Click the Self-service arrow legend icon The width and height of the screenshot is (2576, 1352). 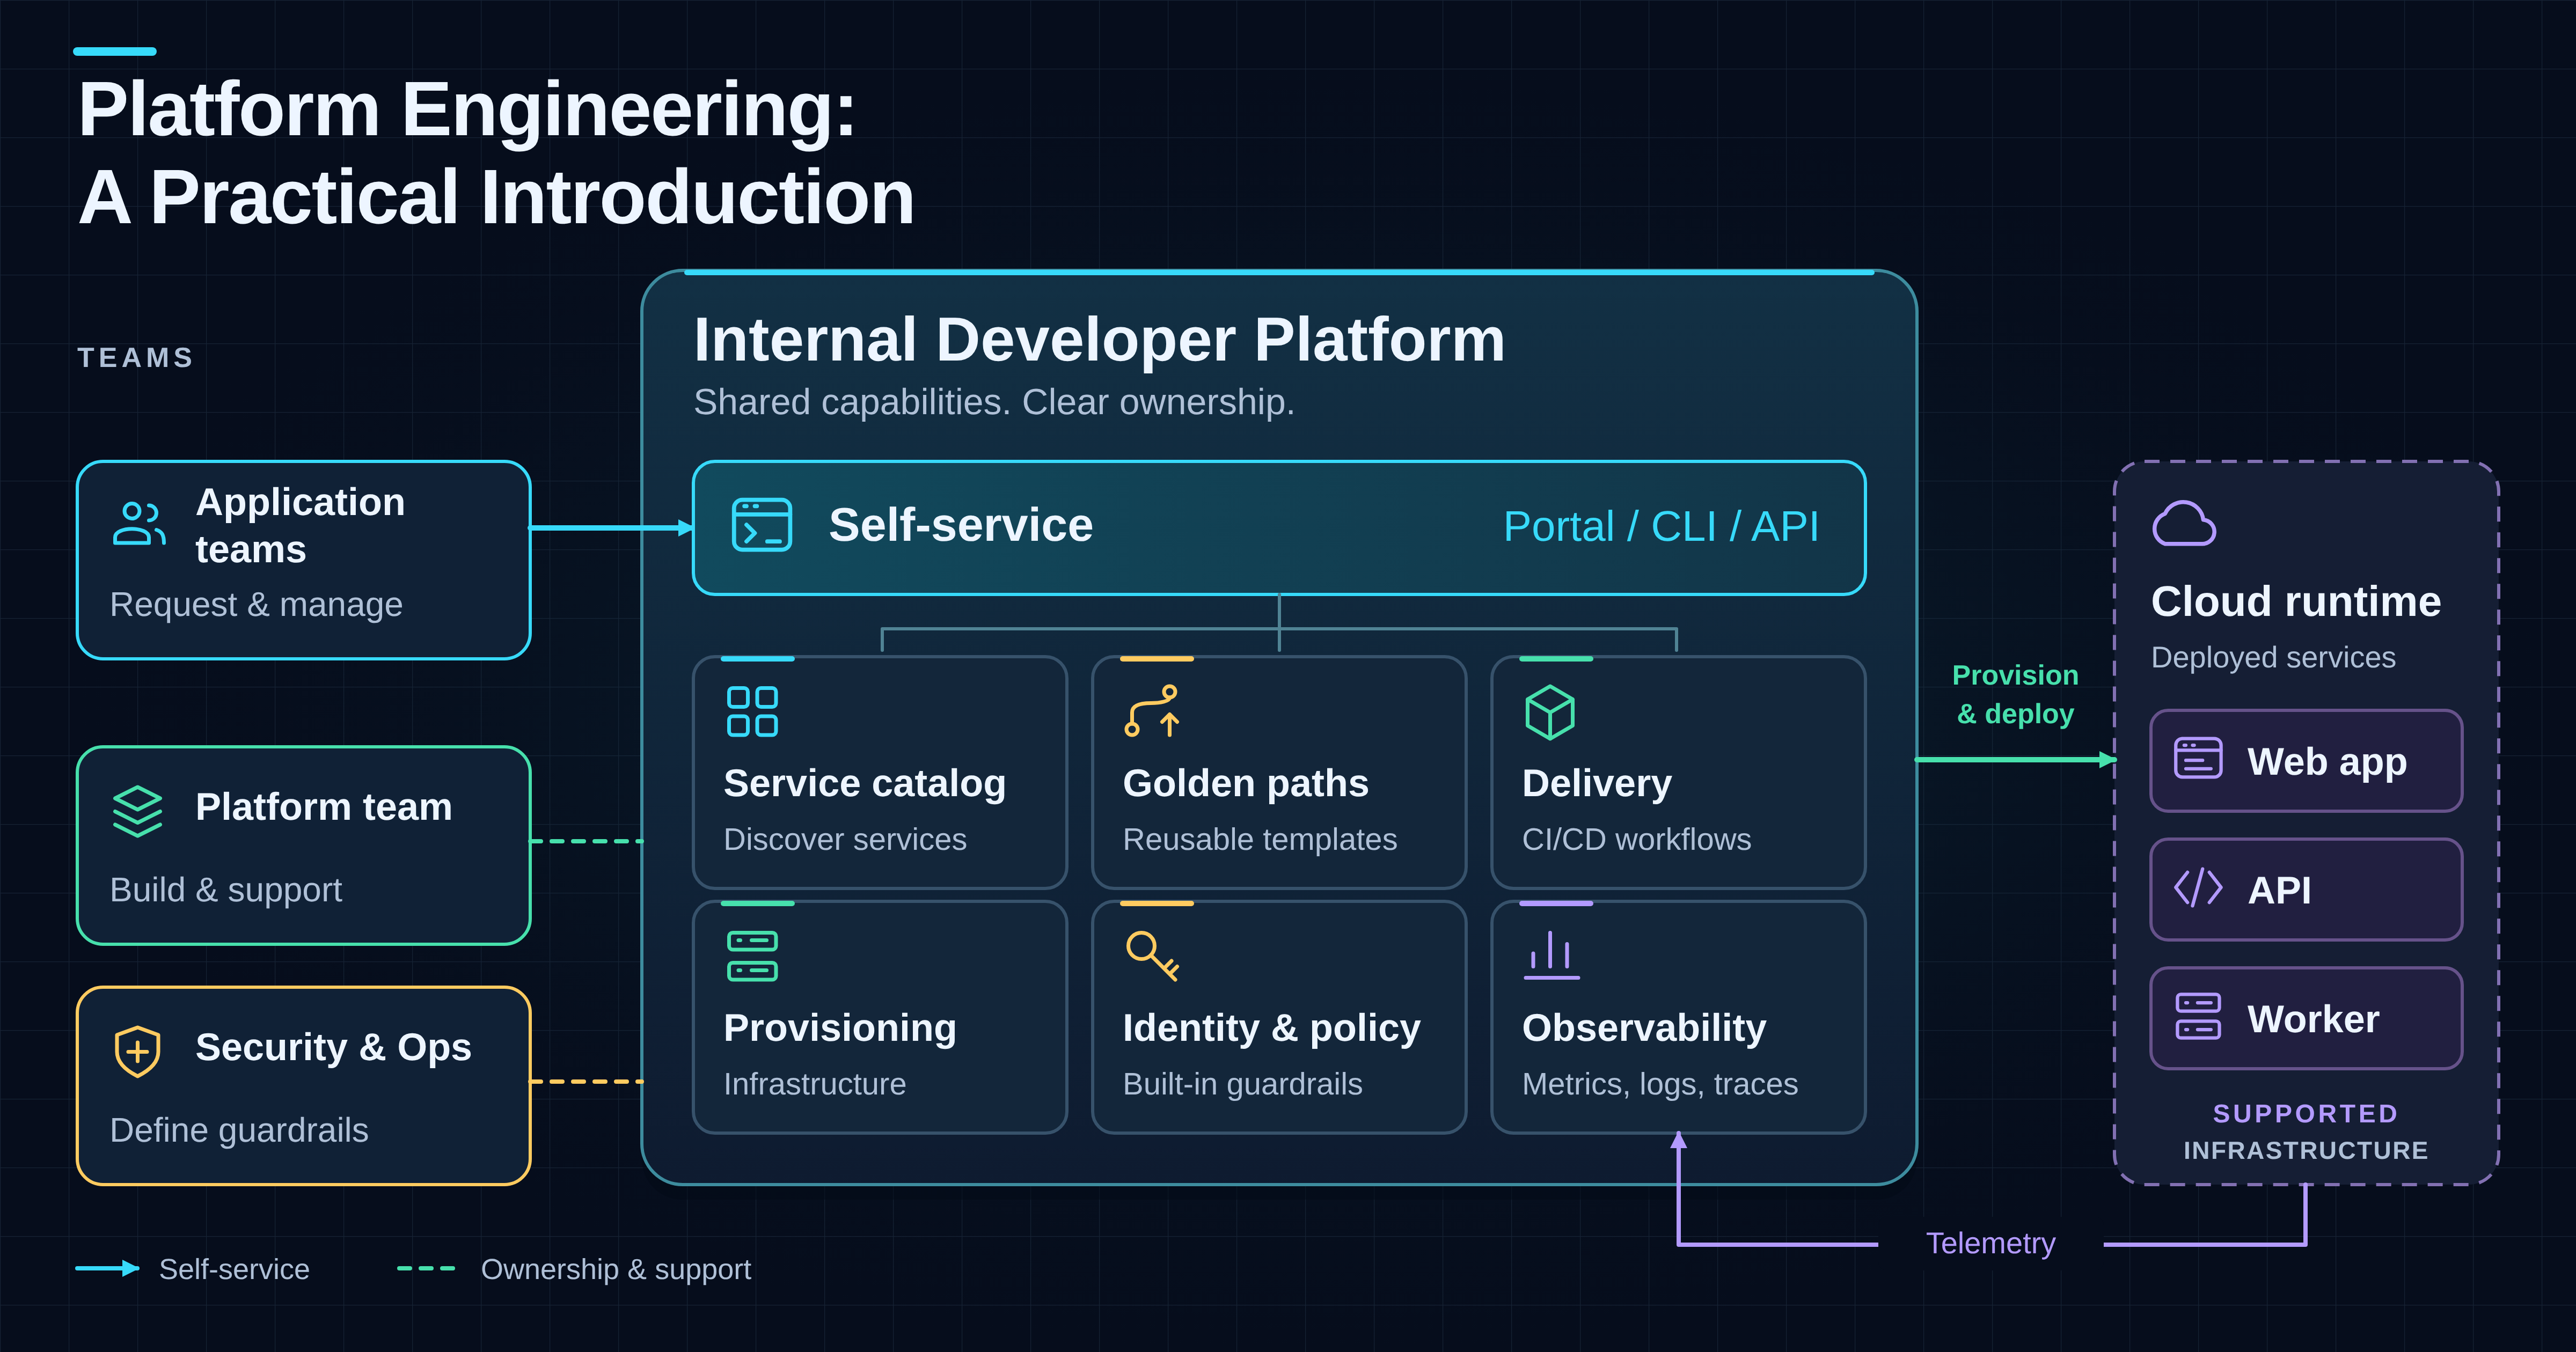pos(108,1268)
